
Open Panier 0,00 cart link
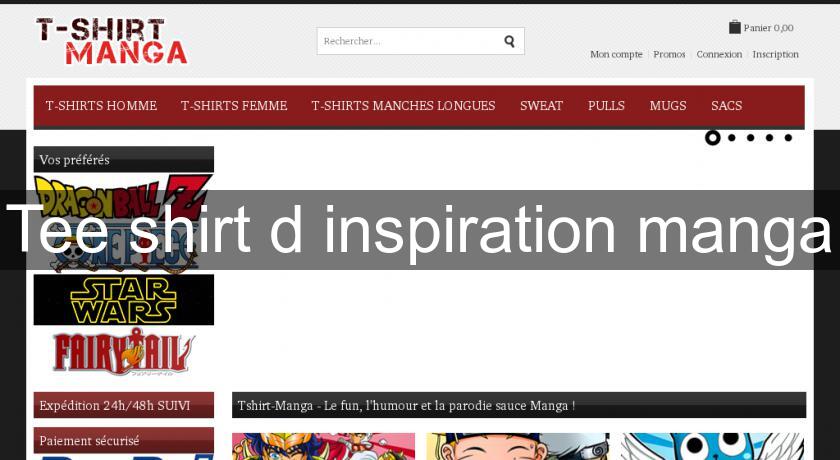[x=768, y=28]
